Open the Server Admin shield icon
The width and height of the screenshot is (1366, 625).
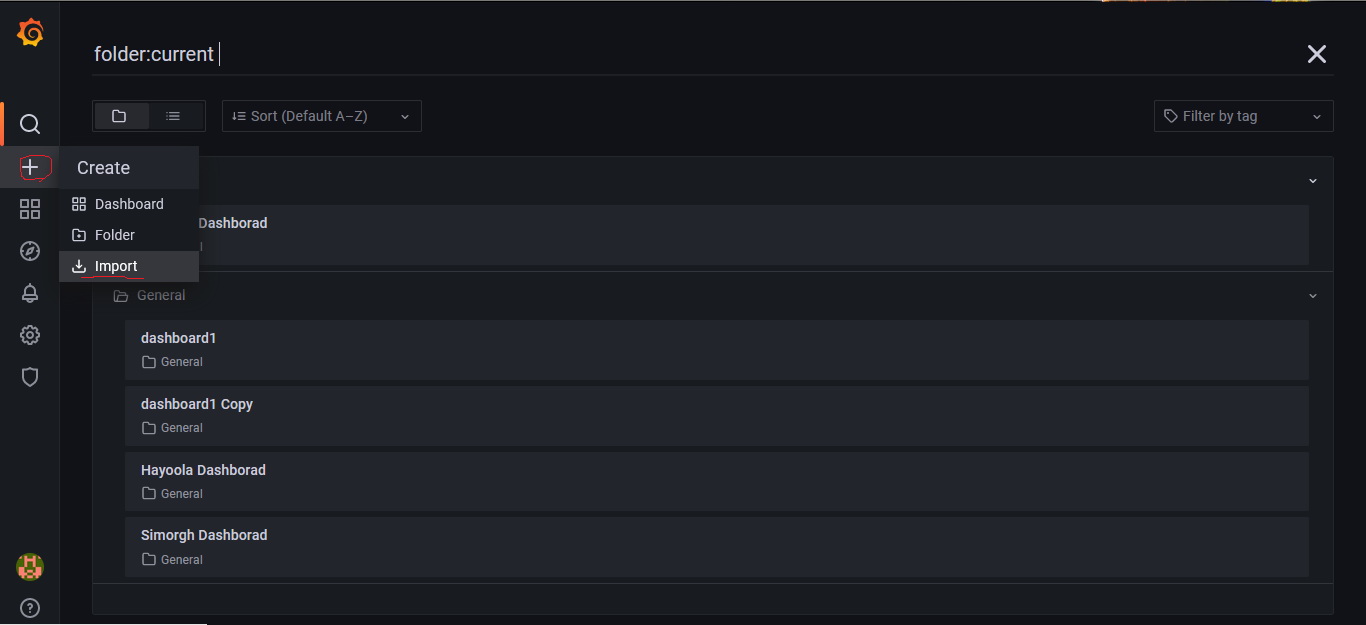click(30, 377)
